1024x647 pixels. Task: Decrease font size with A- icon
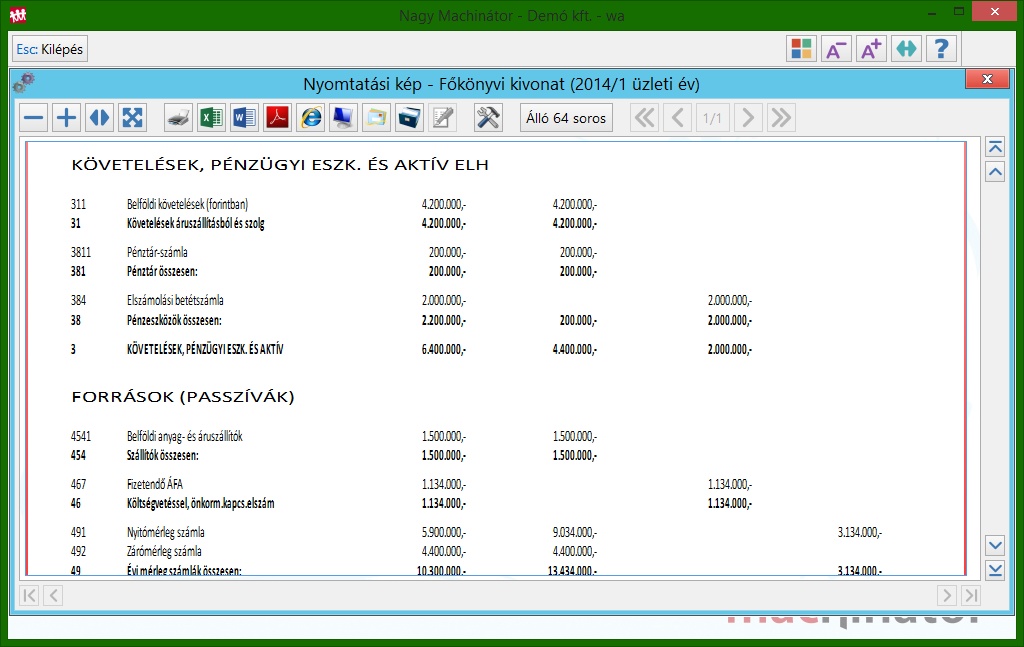pyautogui.click(x=836, y=49)
